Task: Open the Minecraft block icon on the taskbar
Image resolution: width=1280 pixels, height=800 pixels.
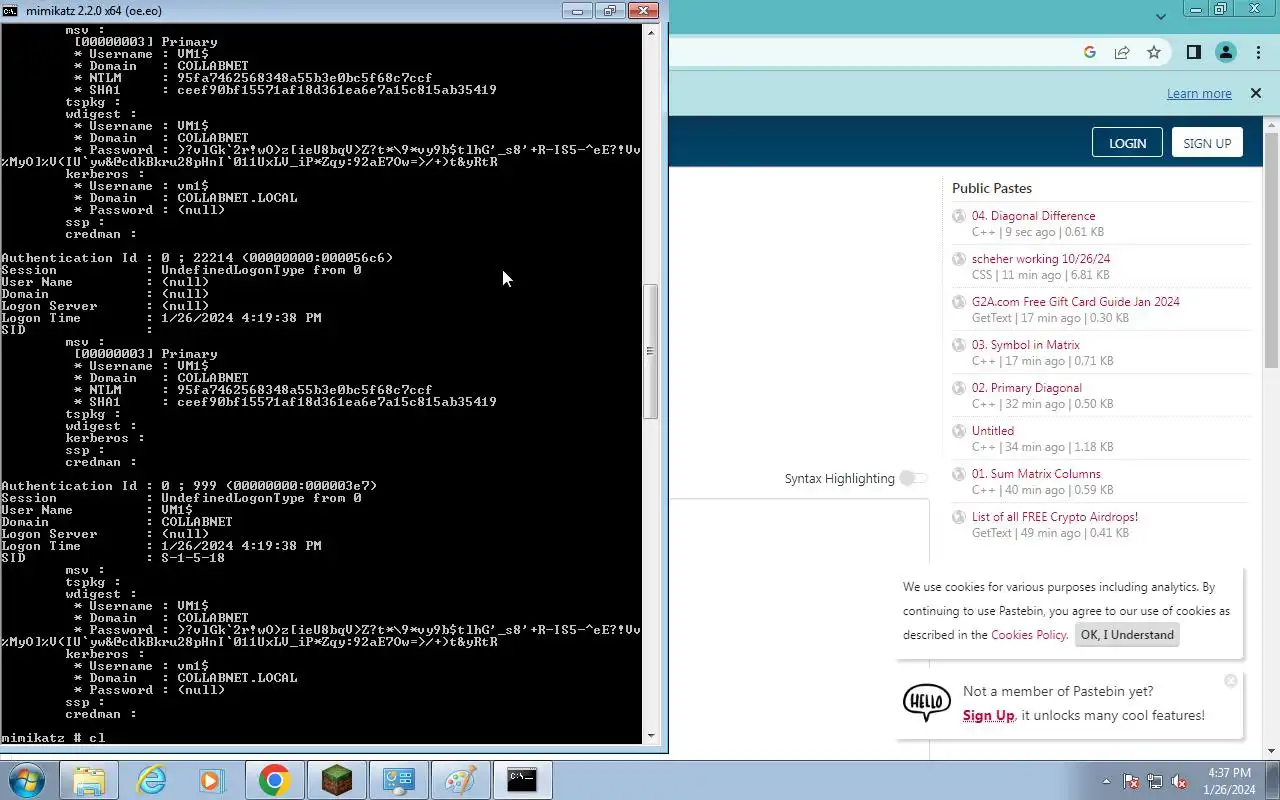Action: (336, 780)
